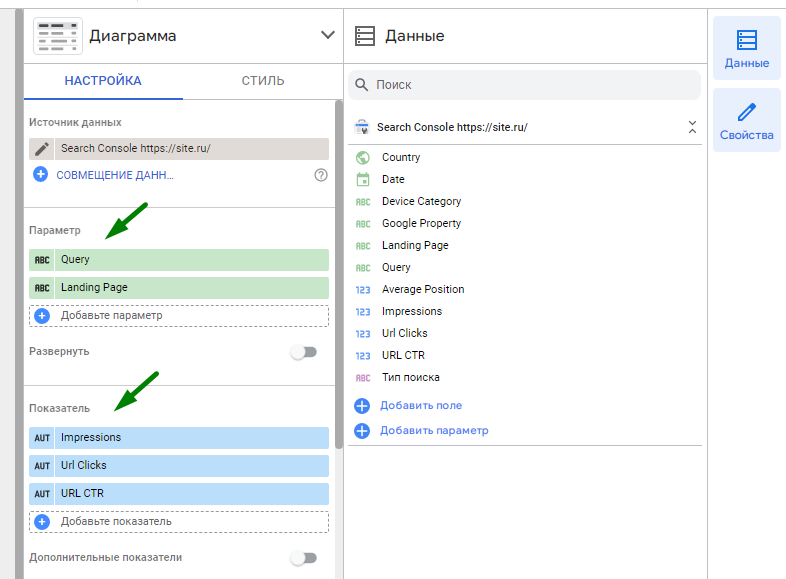Viewport: 786px width, 579px height.
Task: Click Добавить поле link
Action: tap(420, 406)
